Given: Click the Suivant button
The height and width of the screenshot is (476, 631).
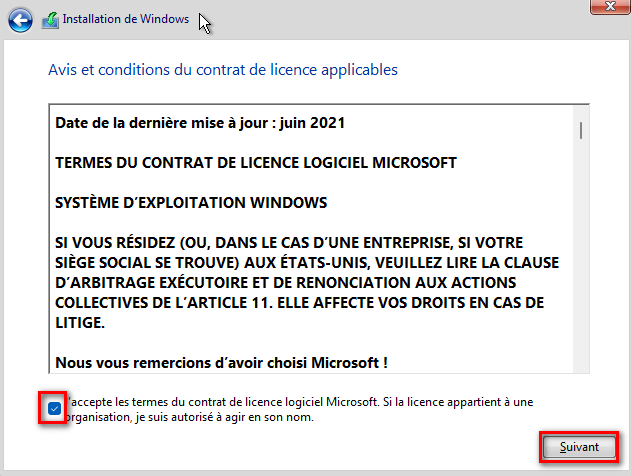Looking at the screenshot, I should coord(579,447).
